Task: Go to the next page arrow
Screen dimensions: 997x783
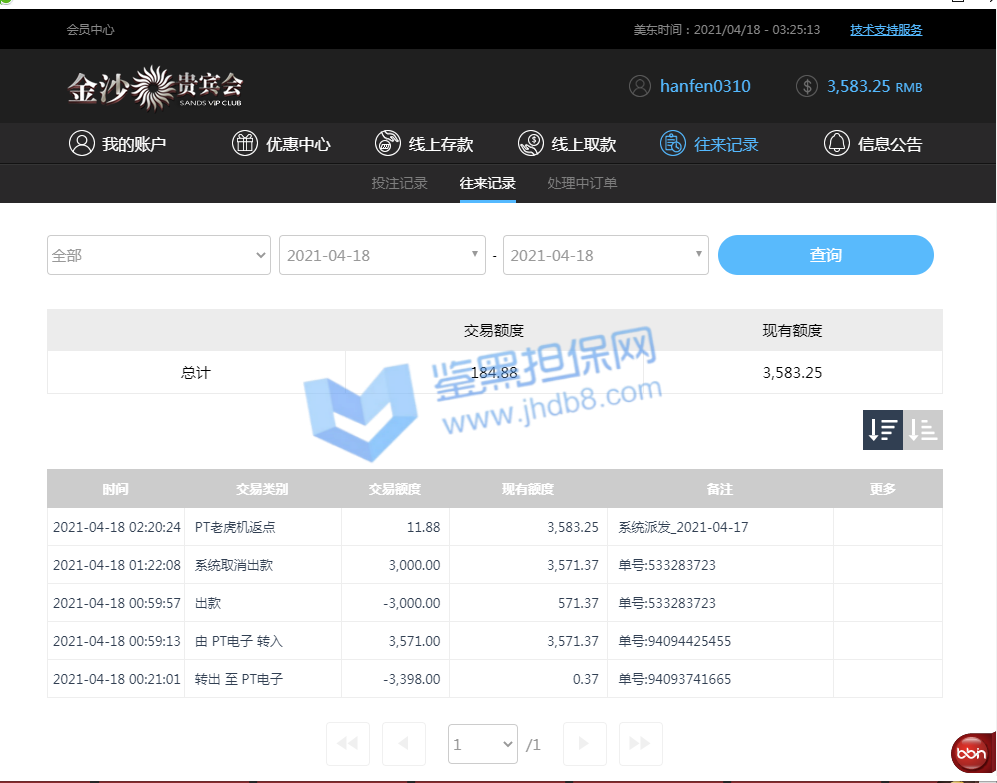Action: point(585,744)
